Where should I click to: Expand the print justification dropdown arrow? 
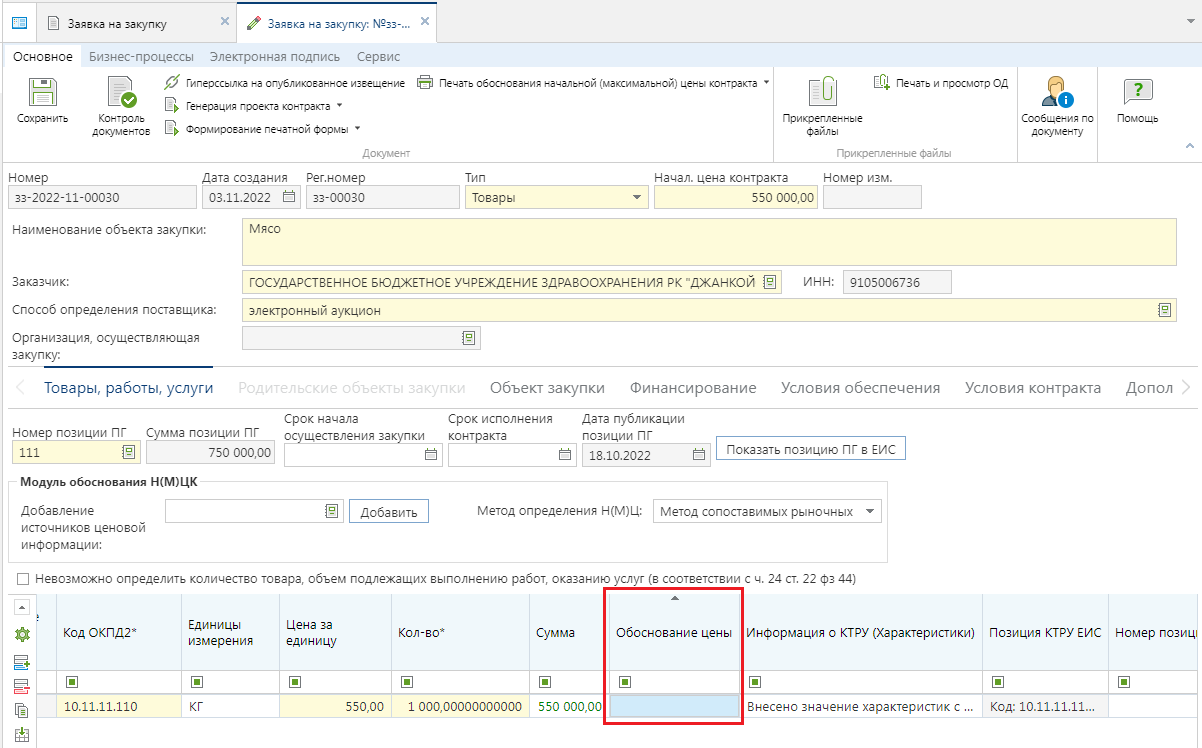pos(767,83)
